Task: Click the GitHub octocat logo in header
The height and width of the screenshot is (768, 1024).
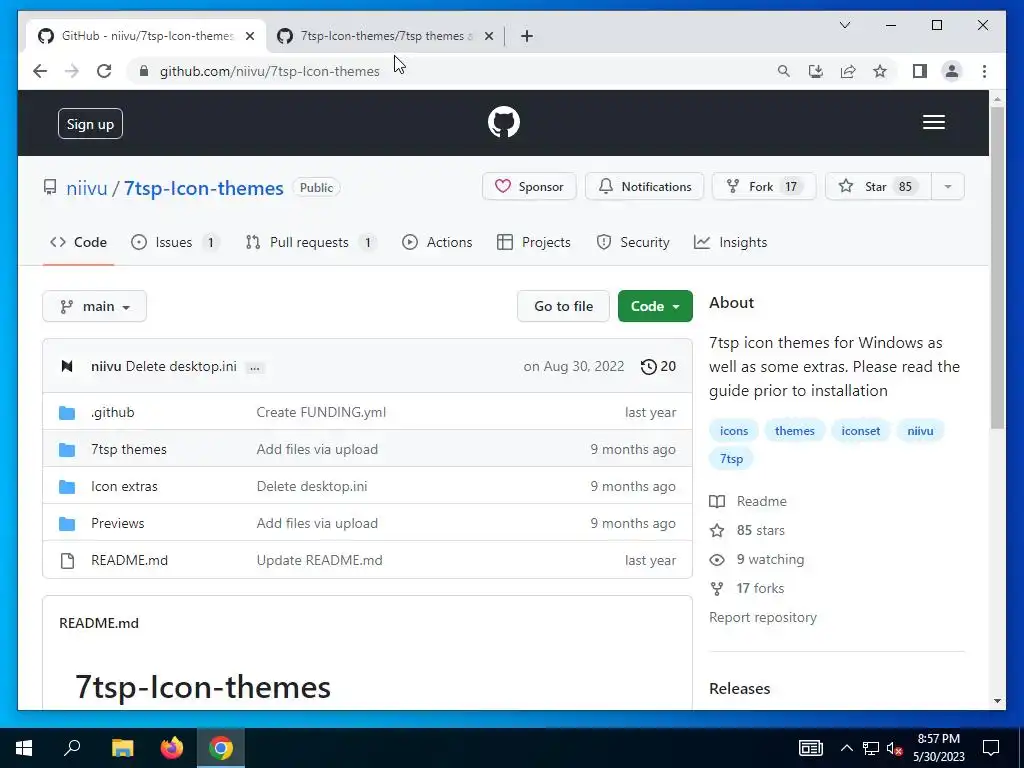Action: pos(504,122)
